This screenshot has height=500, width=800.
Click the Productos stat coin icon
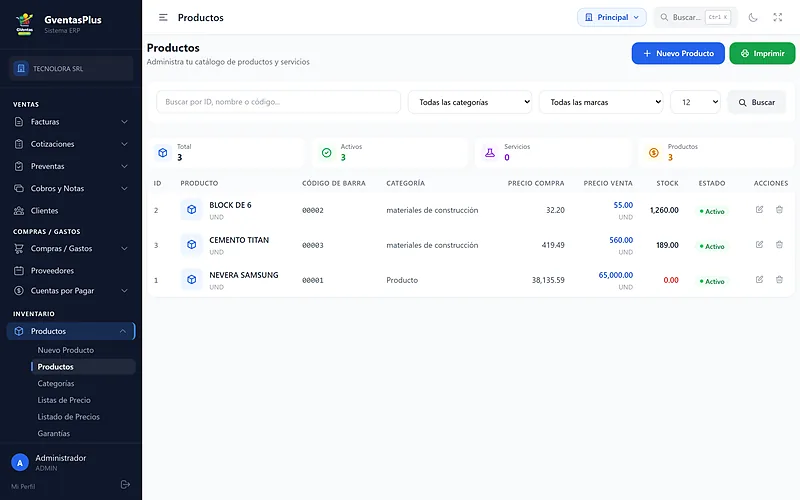[654, 153]
